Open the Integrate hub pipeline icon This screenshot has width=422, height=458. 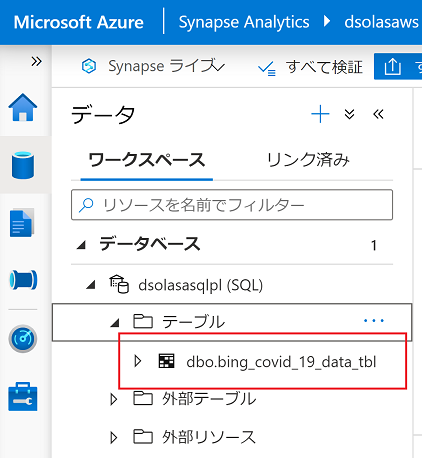click(23, 280)
